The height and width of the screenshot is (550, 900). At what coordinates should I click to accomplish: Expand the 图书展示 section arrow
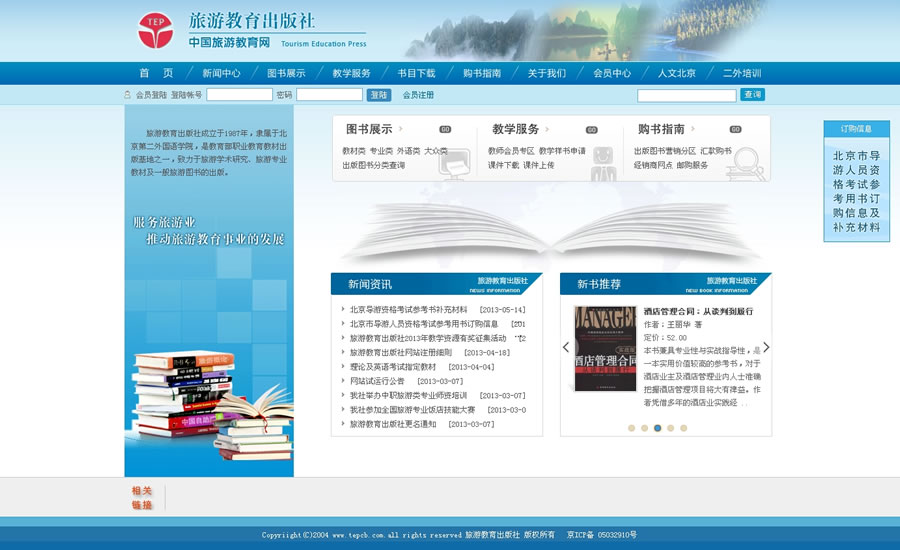click(401, 129)
